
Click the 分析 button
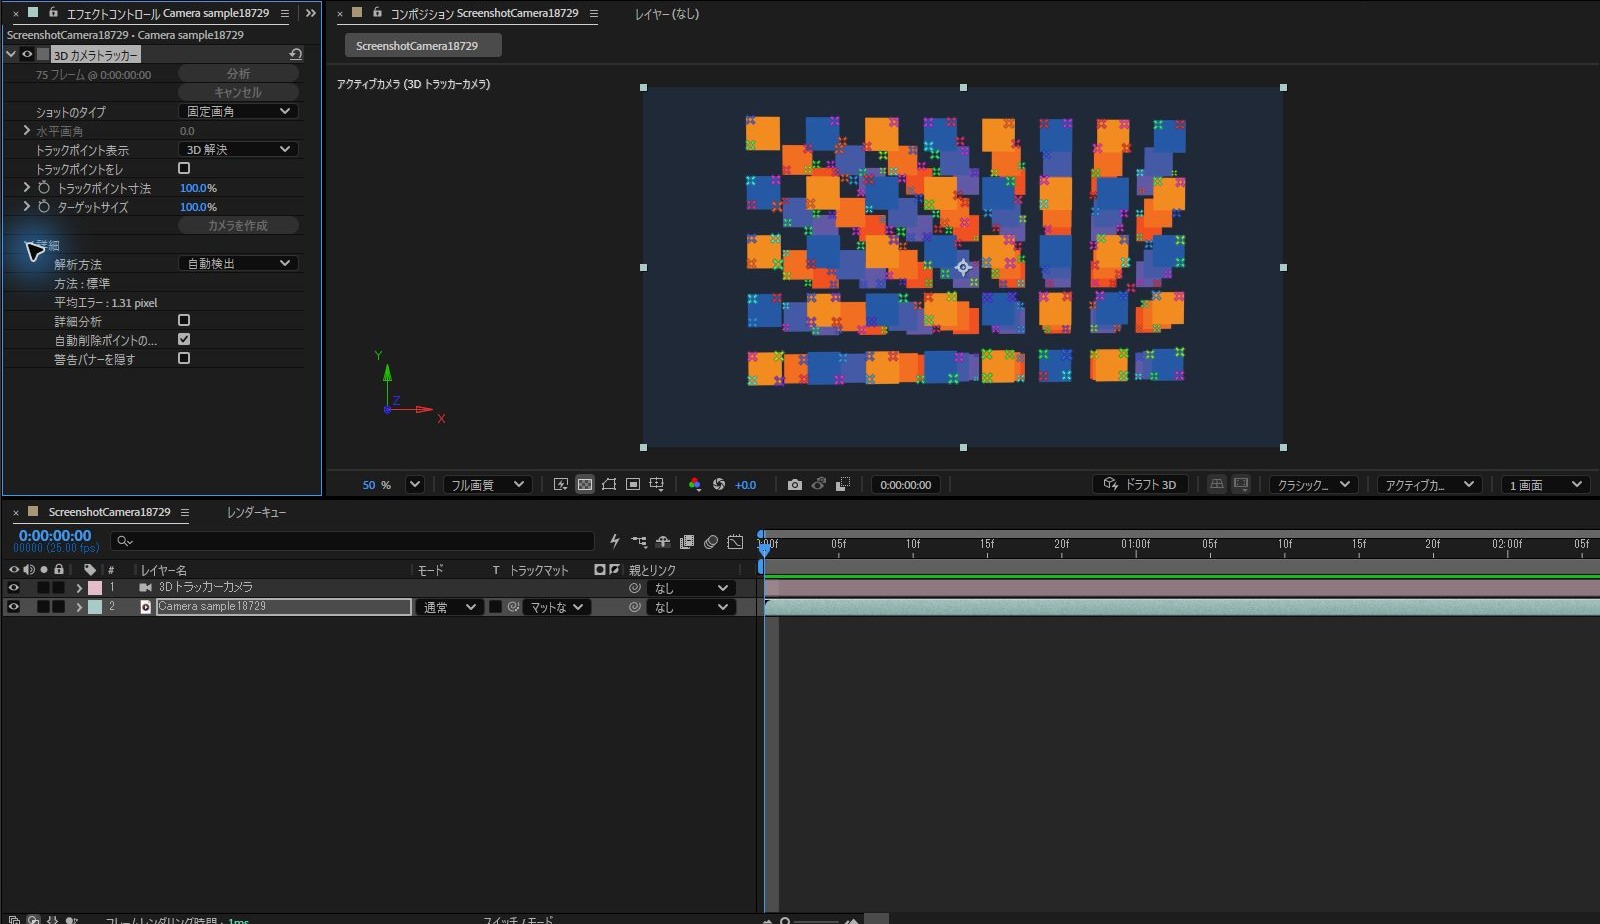click(x=238, y=73)
